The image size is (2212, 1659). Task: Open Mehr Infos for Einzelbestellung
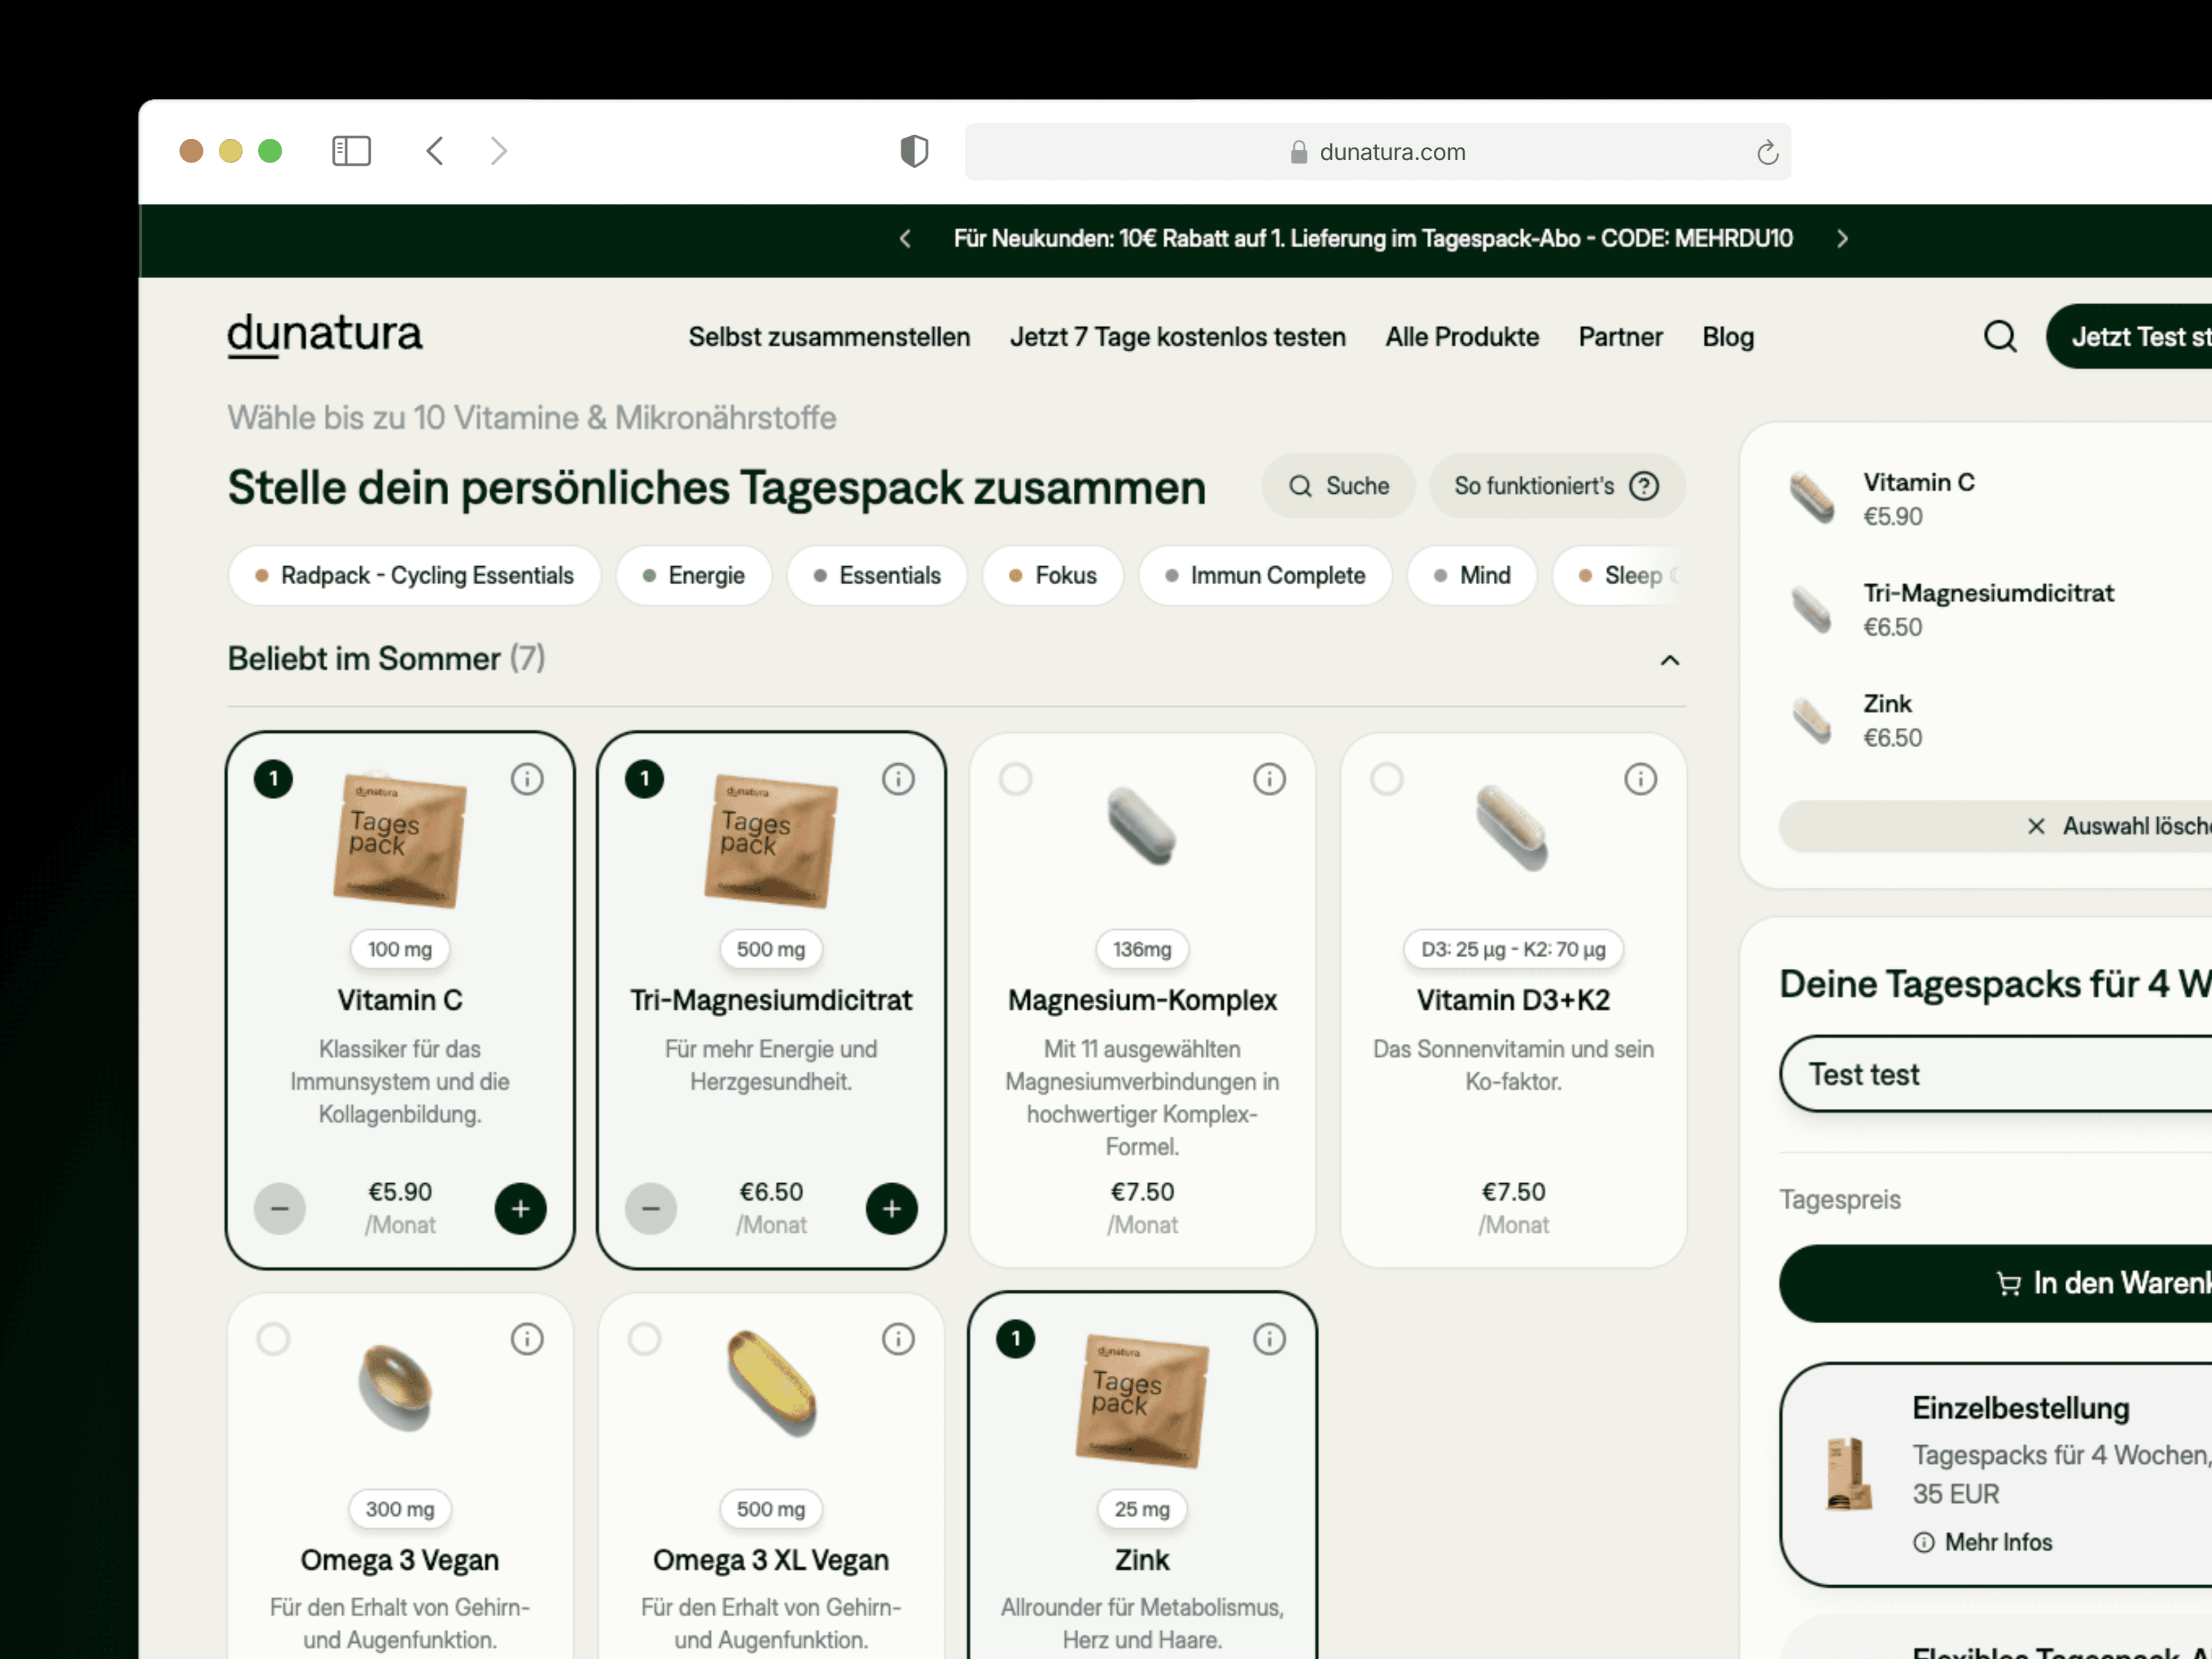click(1982, 1543)
